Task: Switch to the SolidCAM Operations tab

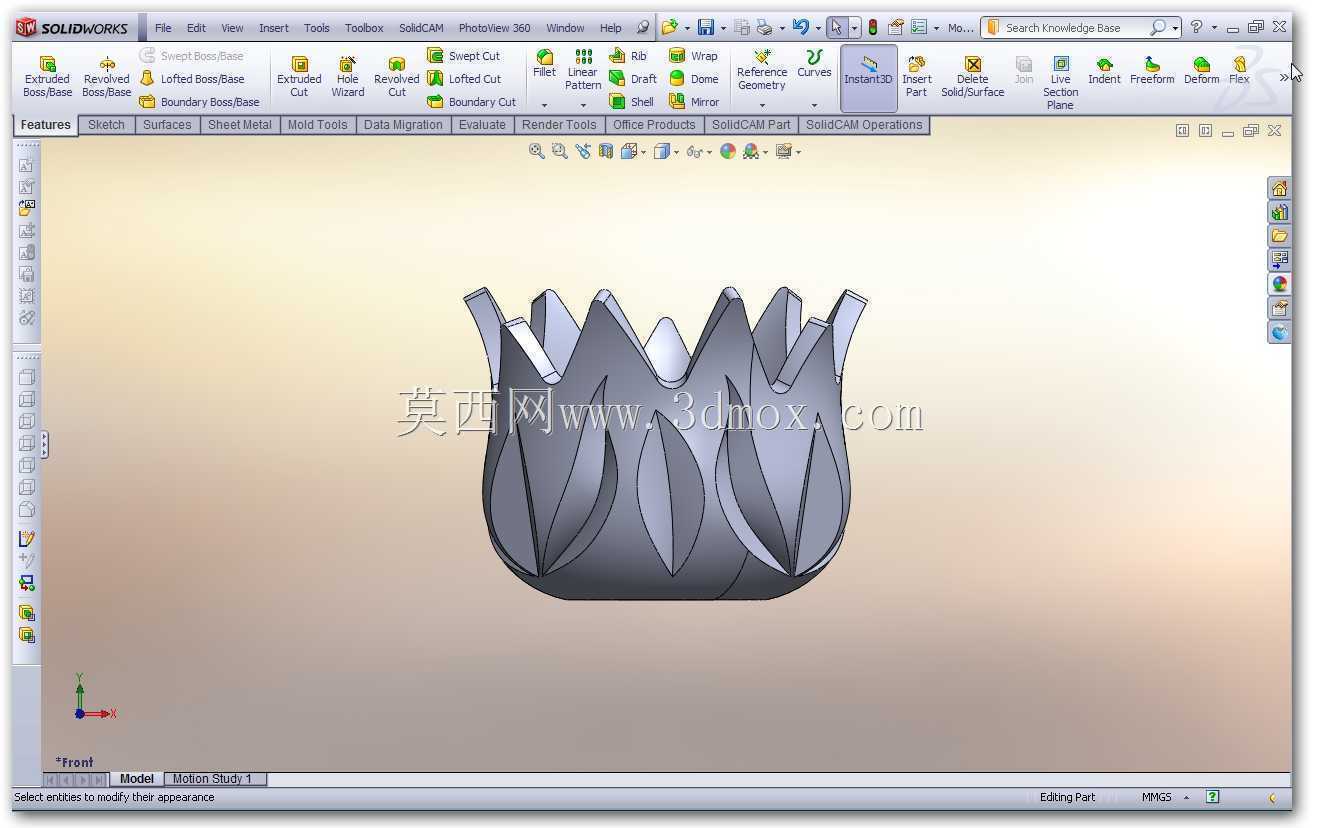Action: pos(864,125)
